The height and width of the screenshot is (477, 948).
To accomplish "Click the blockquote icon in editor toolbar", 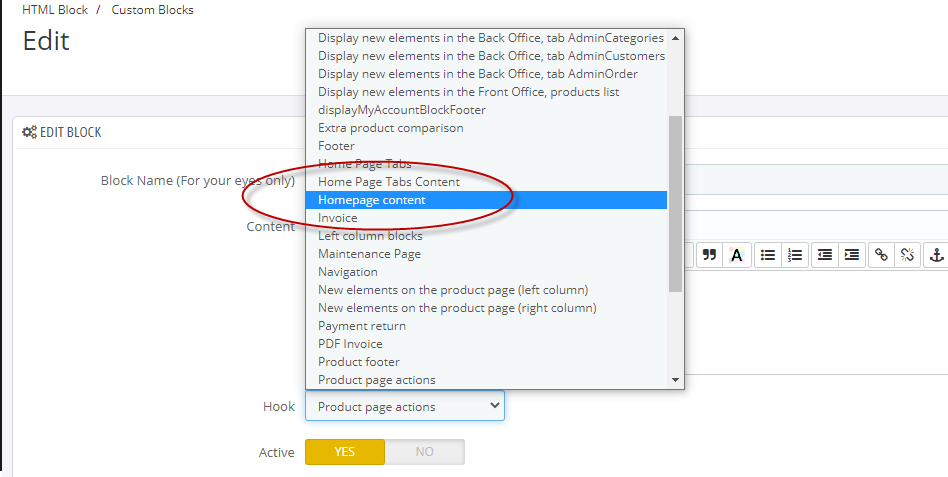I will 710,255.
